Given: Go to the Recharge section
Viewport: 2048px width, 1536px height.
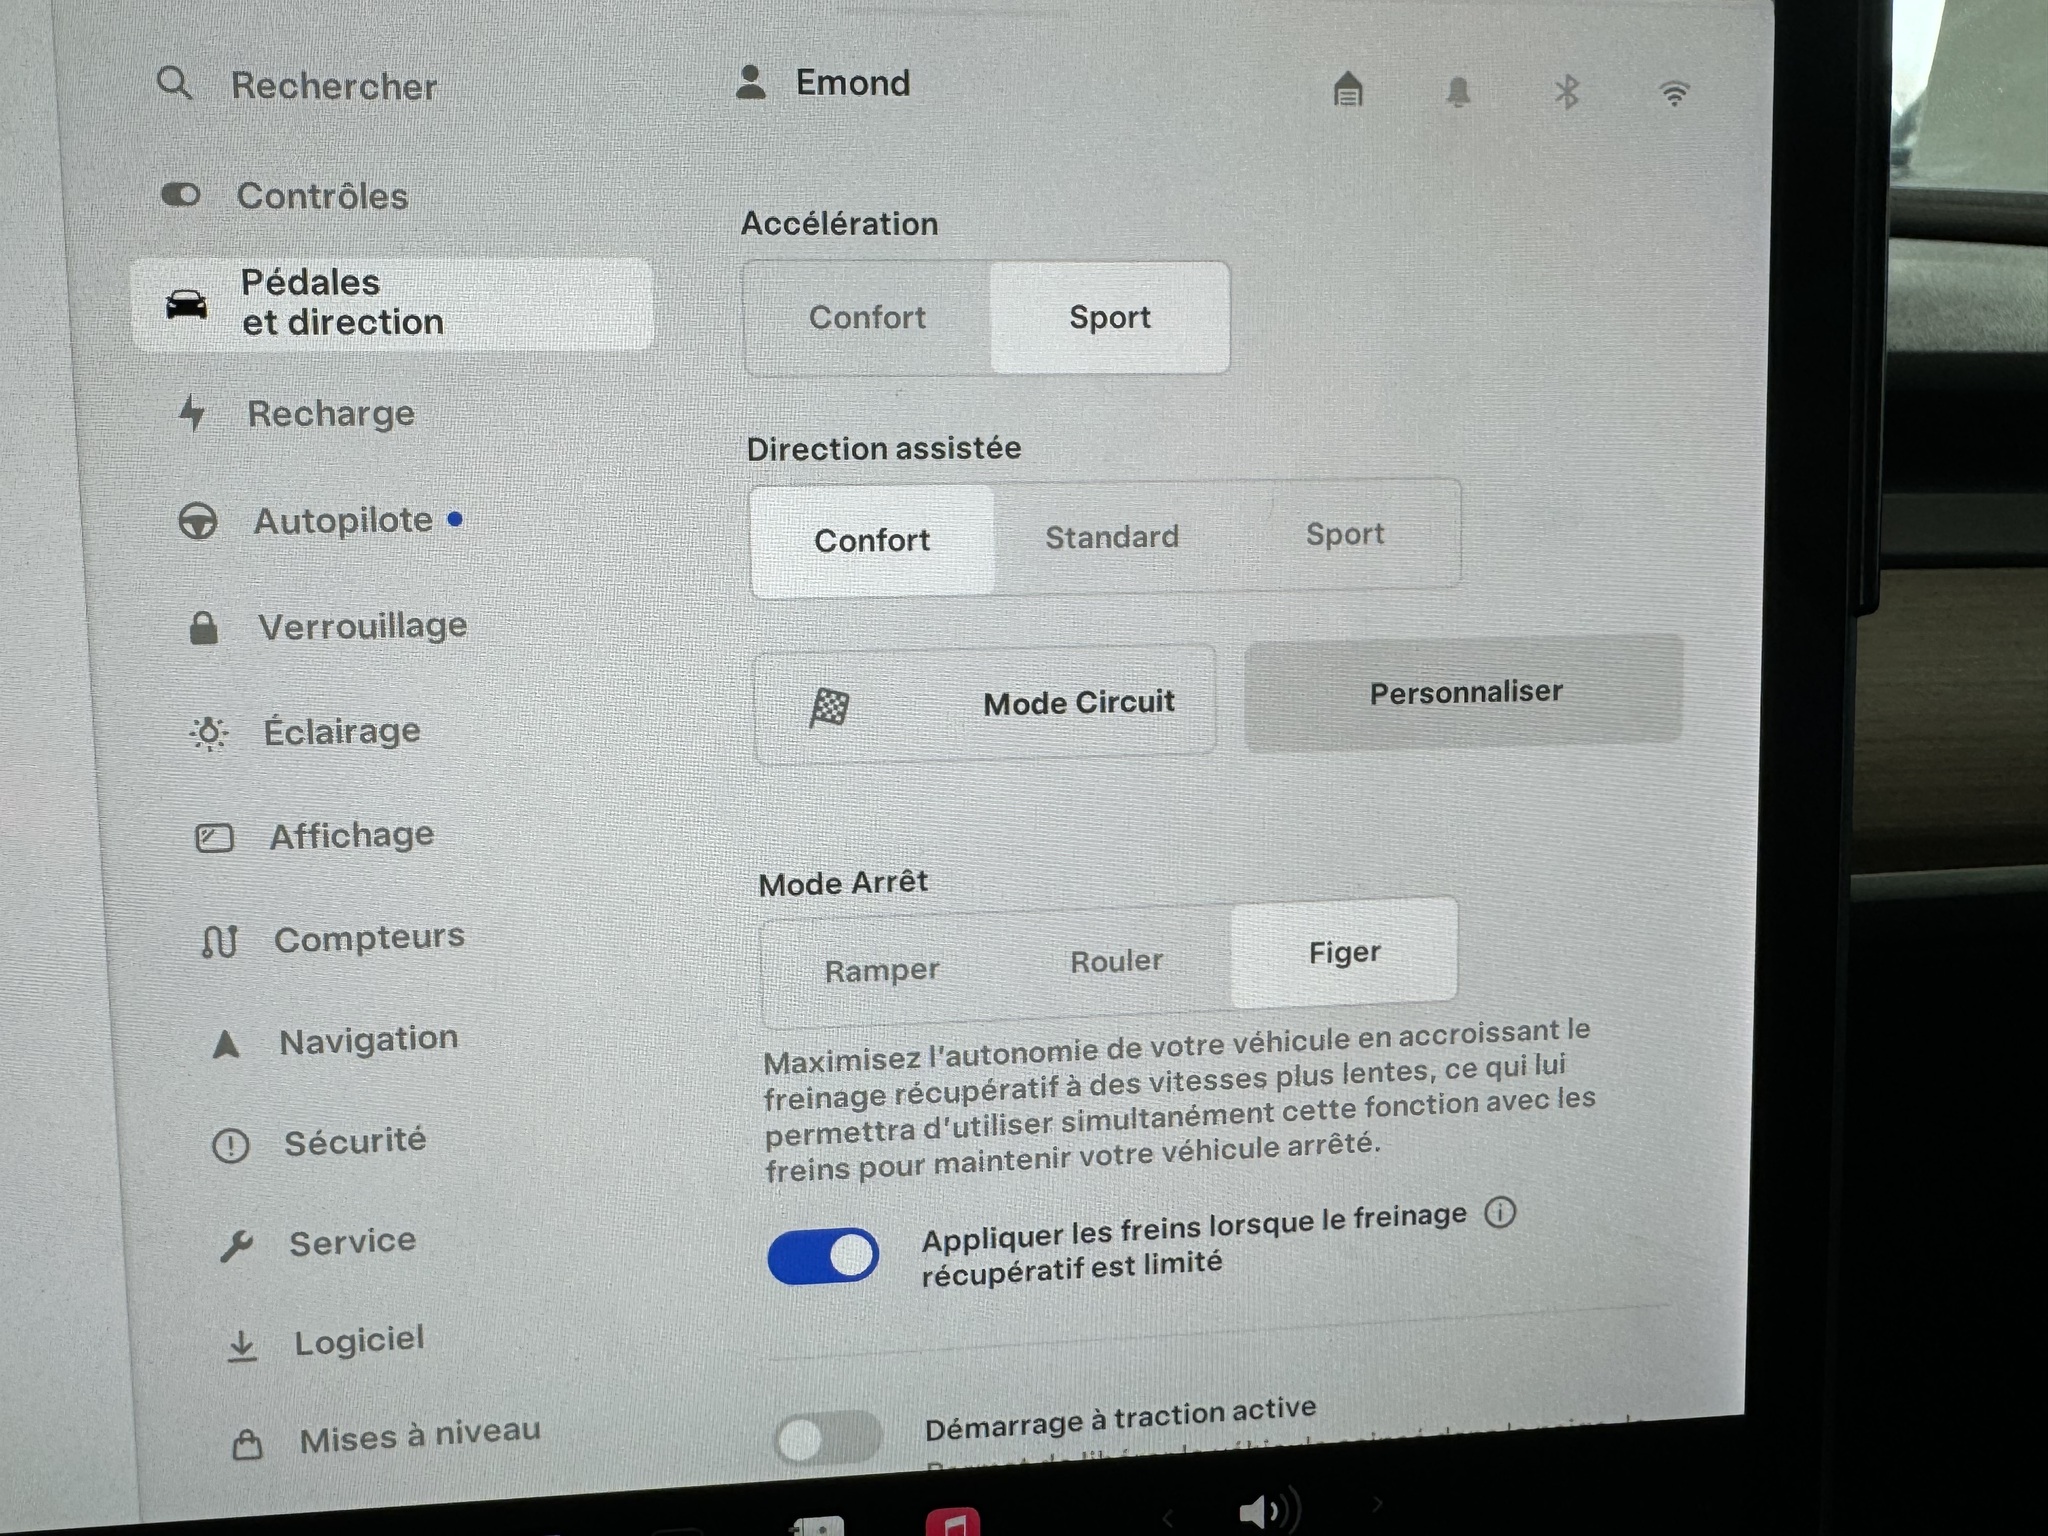Looking at the screenshot, I should [x=330, y=414].
